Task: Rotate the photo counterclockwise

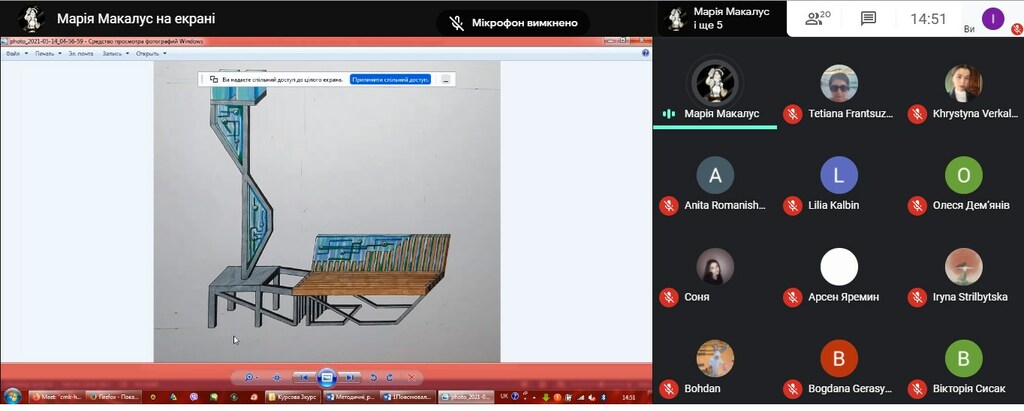Action: (x=374, y=377)
